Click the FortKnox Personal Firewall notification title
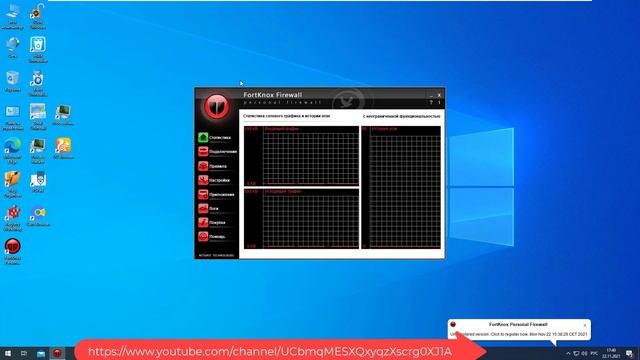This screenshot has height=360, width=640. [518, 324]
